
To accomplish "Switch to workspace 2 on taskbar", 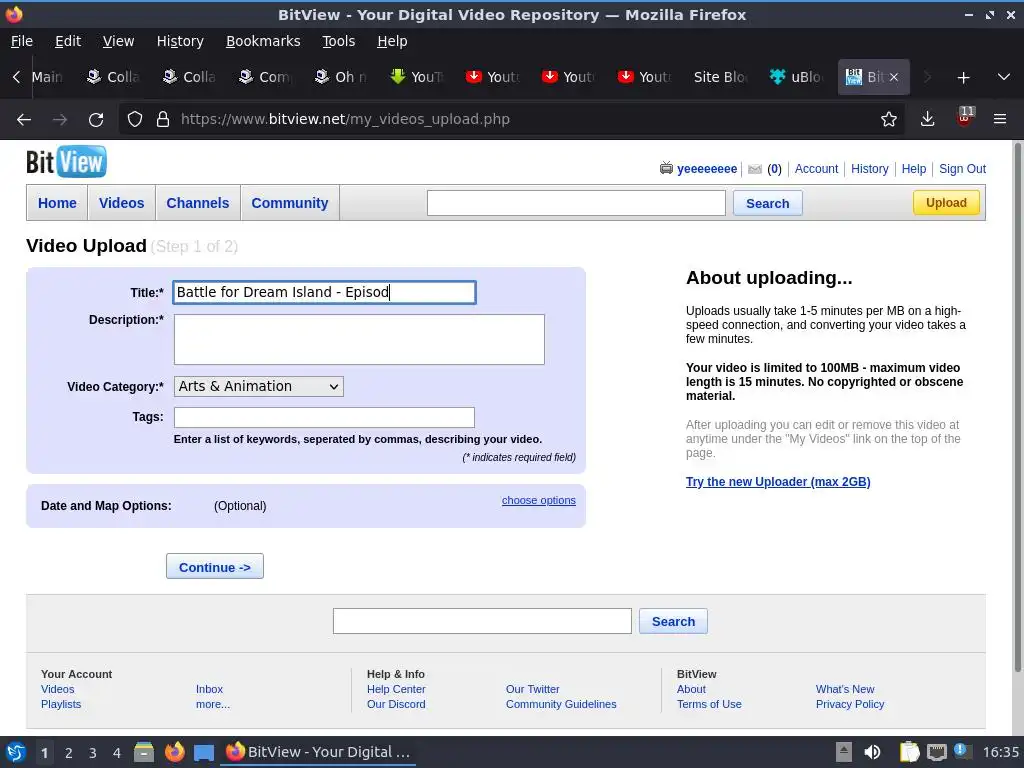I will [x=69, y=753].
